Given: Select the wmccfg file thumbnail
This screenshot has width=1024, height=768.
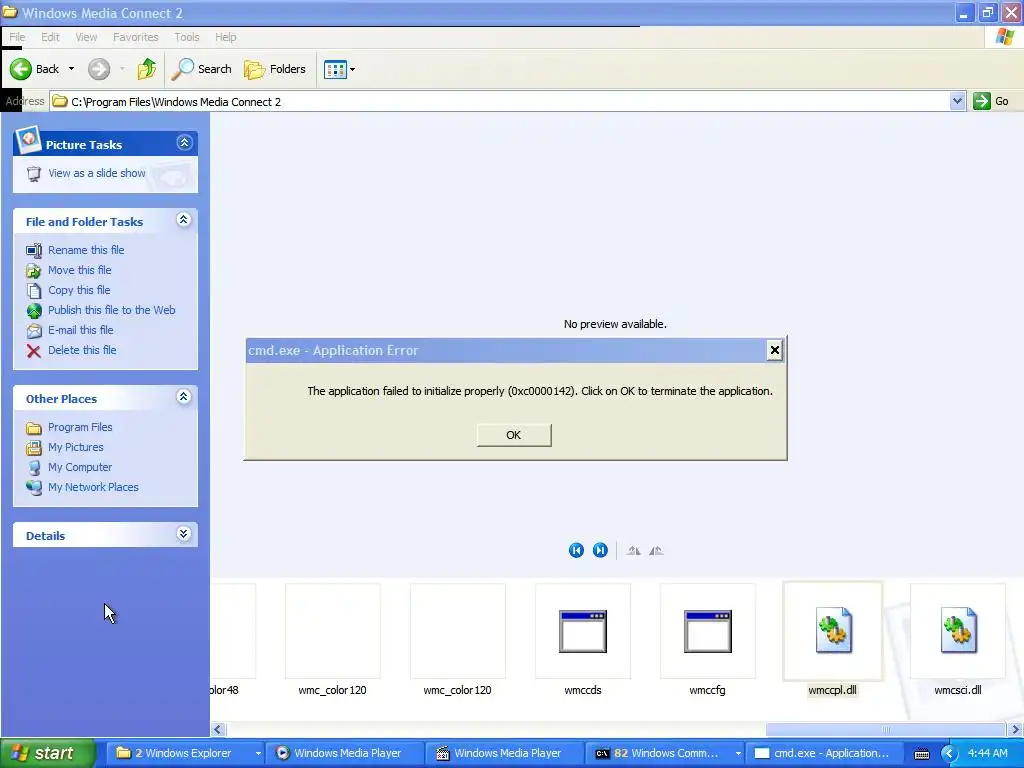Looking at the screenshot, I should [708, 632].
